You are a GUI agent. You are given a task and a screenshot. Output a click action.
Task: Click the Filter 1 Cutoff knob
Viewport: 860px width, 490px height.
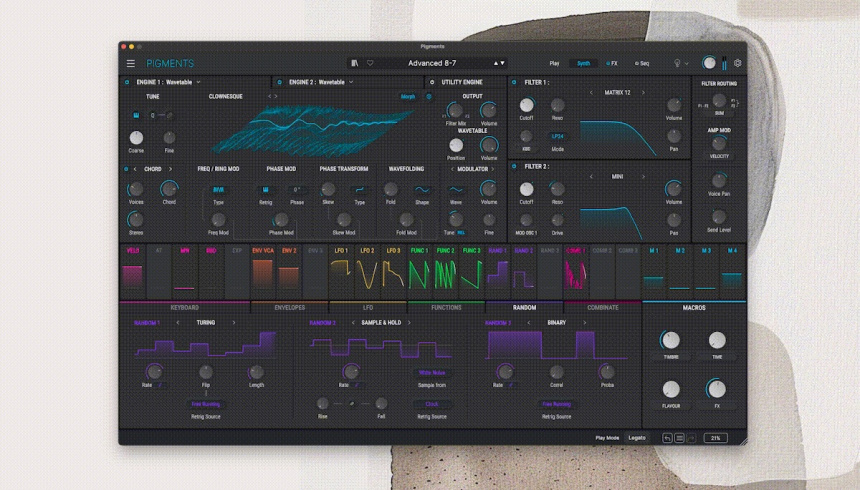click(x=527, y=105)
